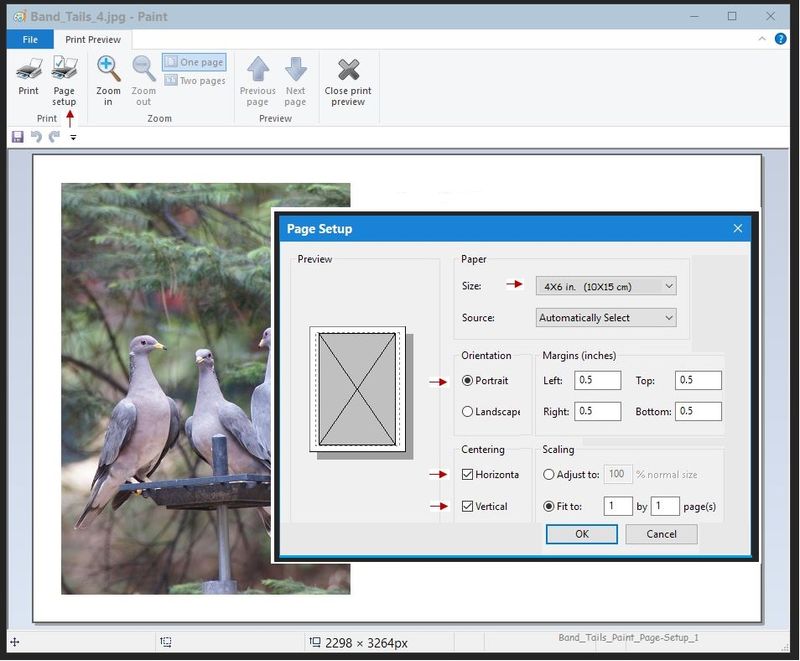This screenshot has width=800, height=661.
Task: Click the Left margin field
Action: (597, 380)
